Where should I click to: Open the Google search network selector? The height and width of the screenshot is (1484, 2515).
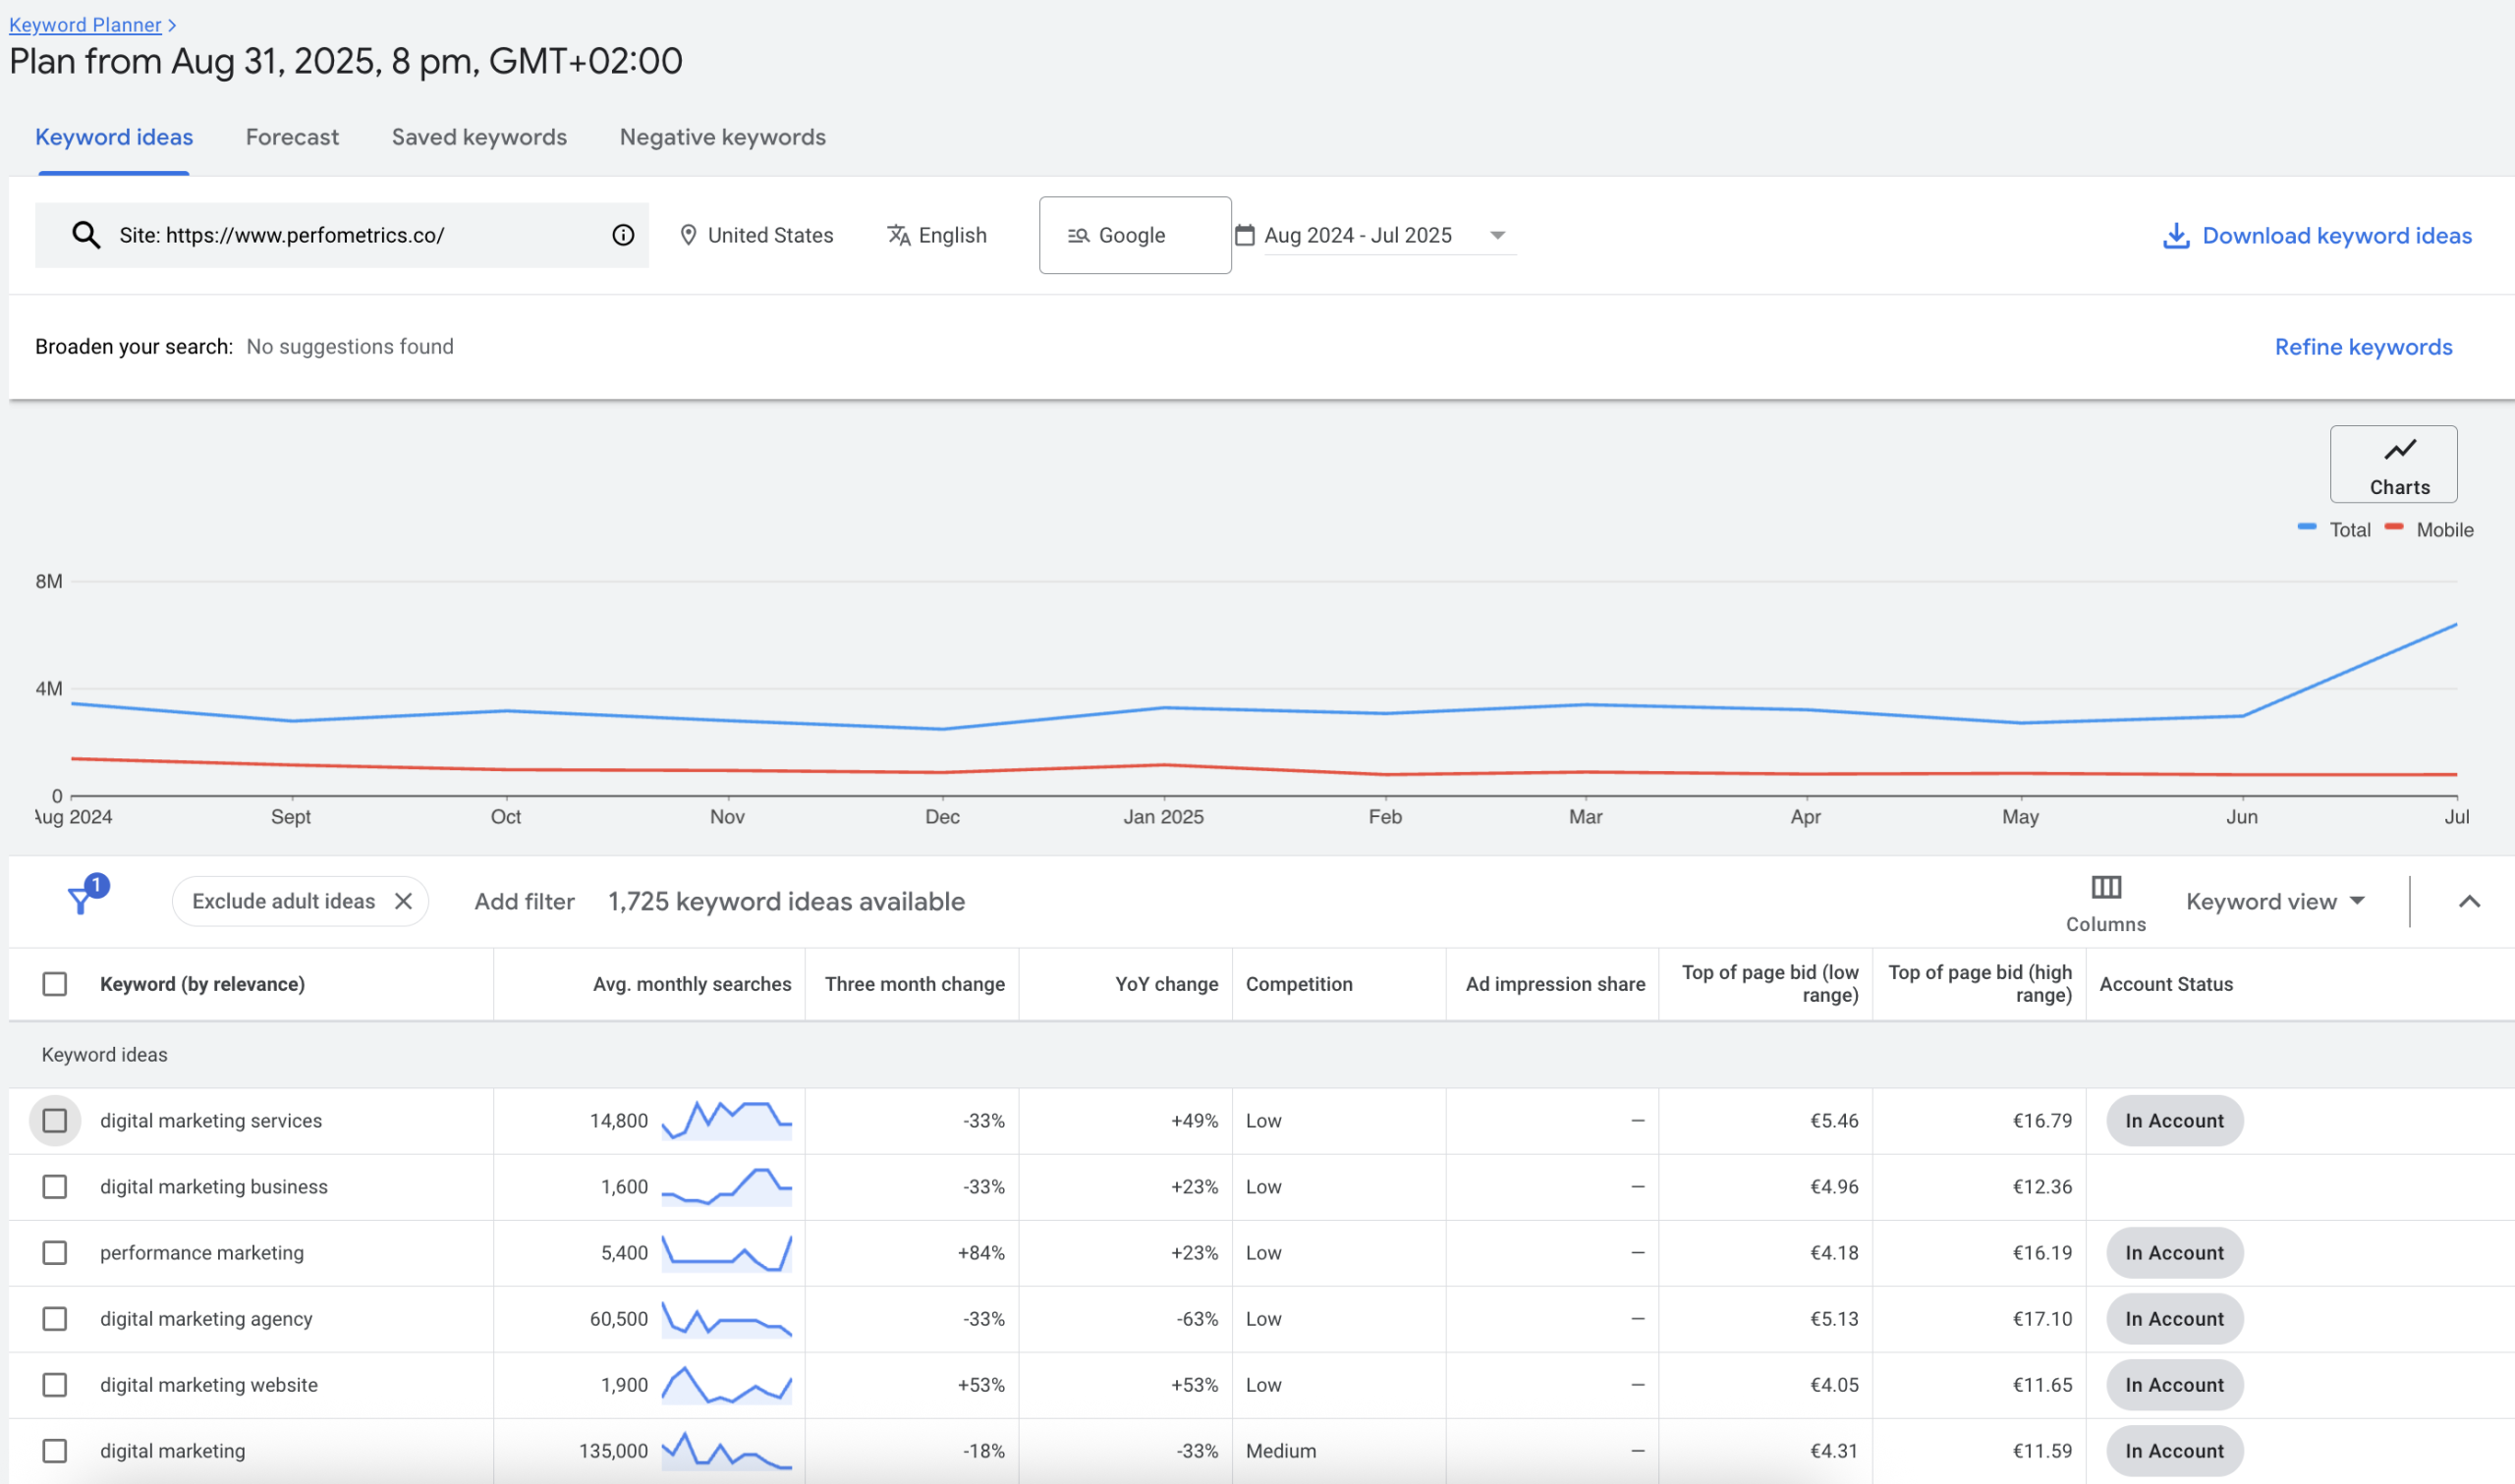click(x=1135, y=235)
